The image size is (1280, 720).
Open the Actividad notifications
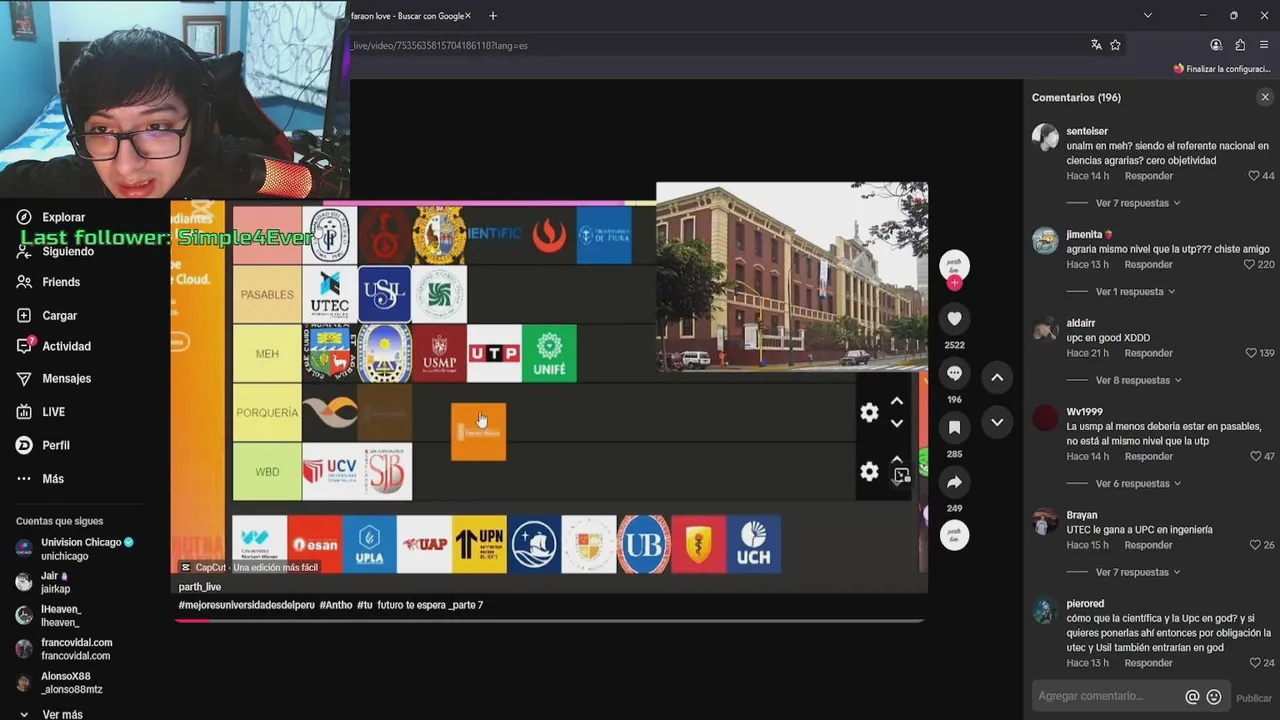(54, 346)
